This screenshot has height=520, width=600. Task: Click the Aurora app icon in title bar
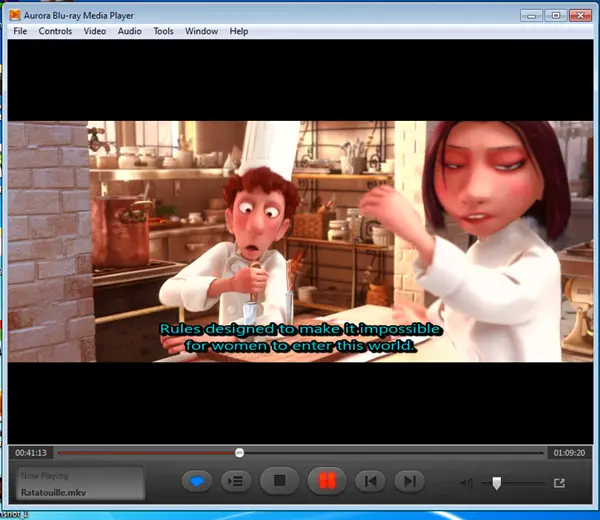(17, 14)
